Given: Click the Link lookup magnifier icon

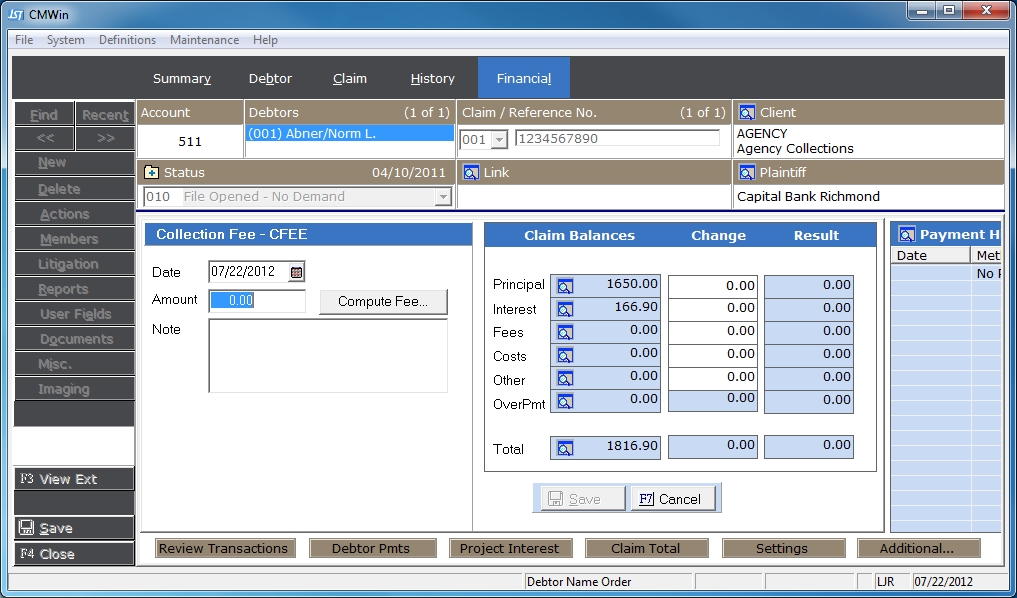Looking at the screenshot, I should (x=470, y=173).
